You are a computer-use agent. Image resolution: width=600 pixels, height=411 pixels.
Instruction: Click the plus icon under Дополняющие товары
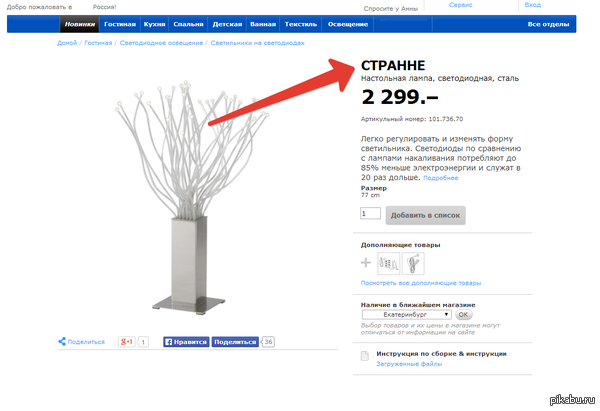(x=366, y=263)
